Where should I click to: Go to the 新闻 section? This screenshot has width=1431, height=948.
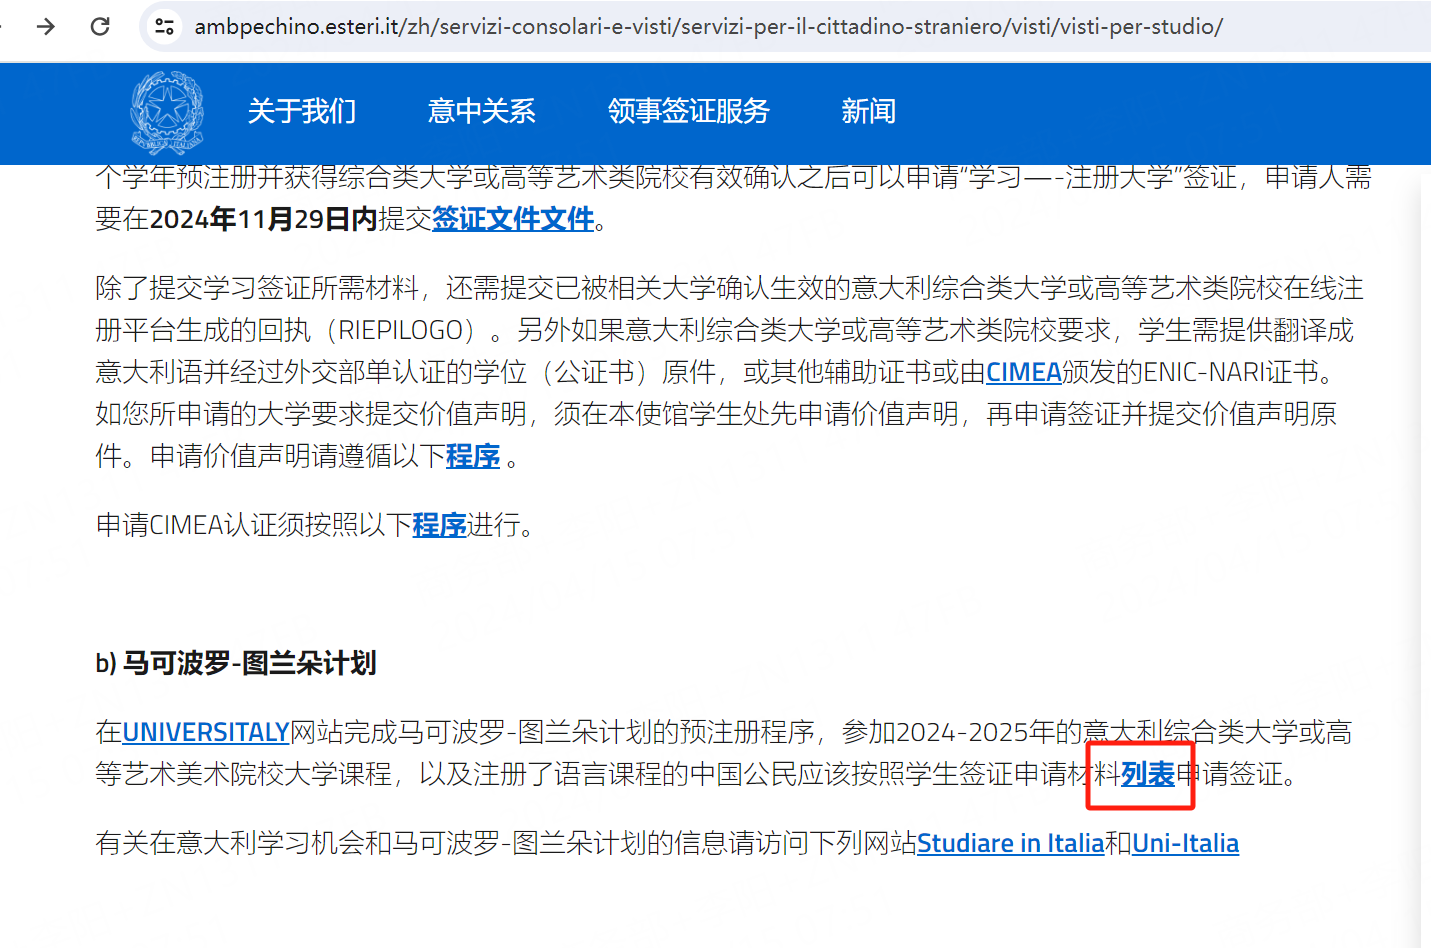click(x=868, y=111)
